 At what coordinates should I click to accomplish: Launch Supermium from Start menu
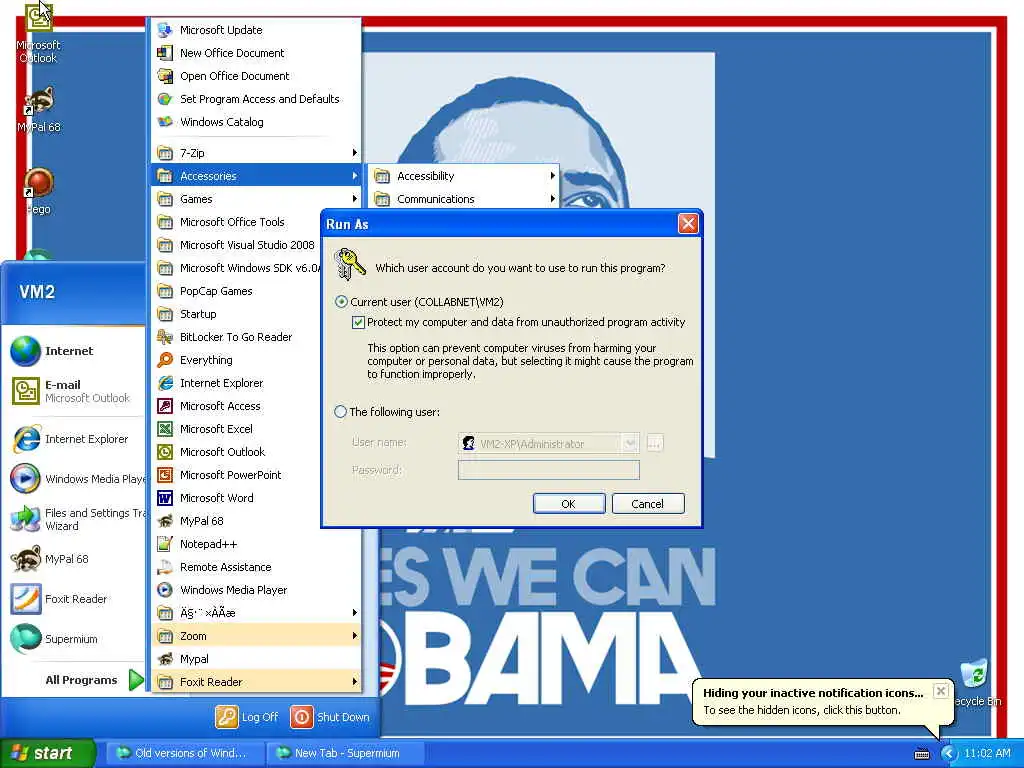[x=73, y=639]
